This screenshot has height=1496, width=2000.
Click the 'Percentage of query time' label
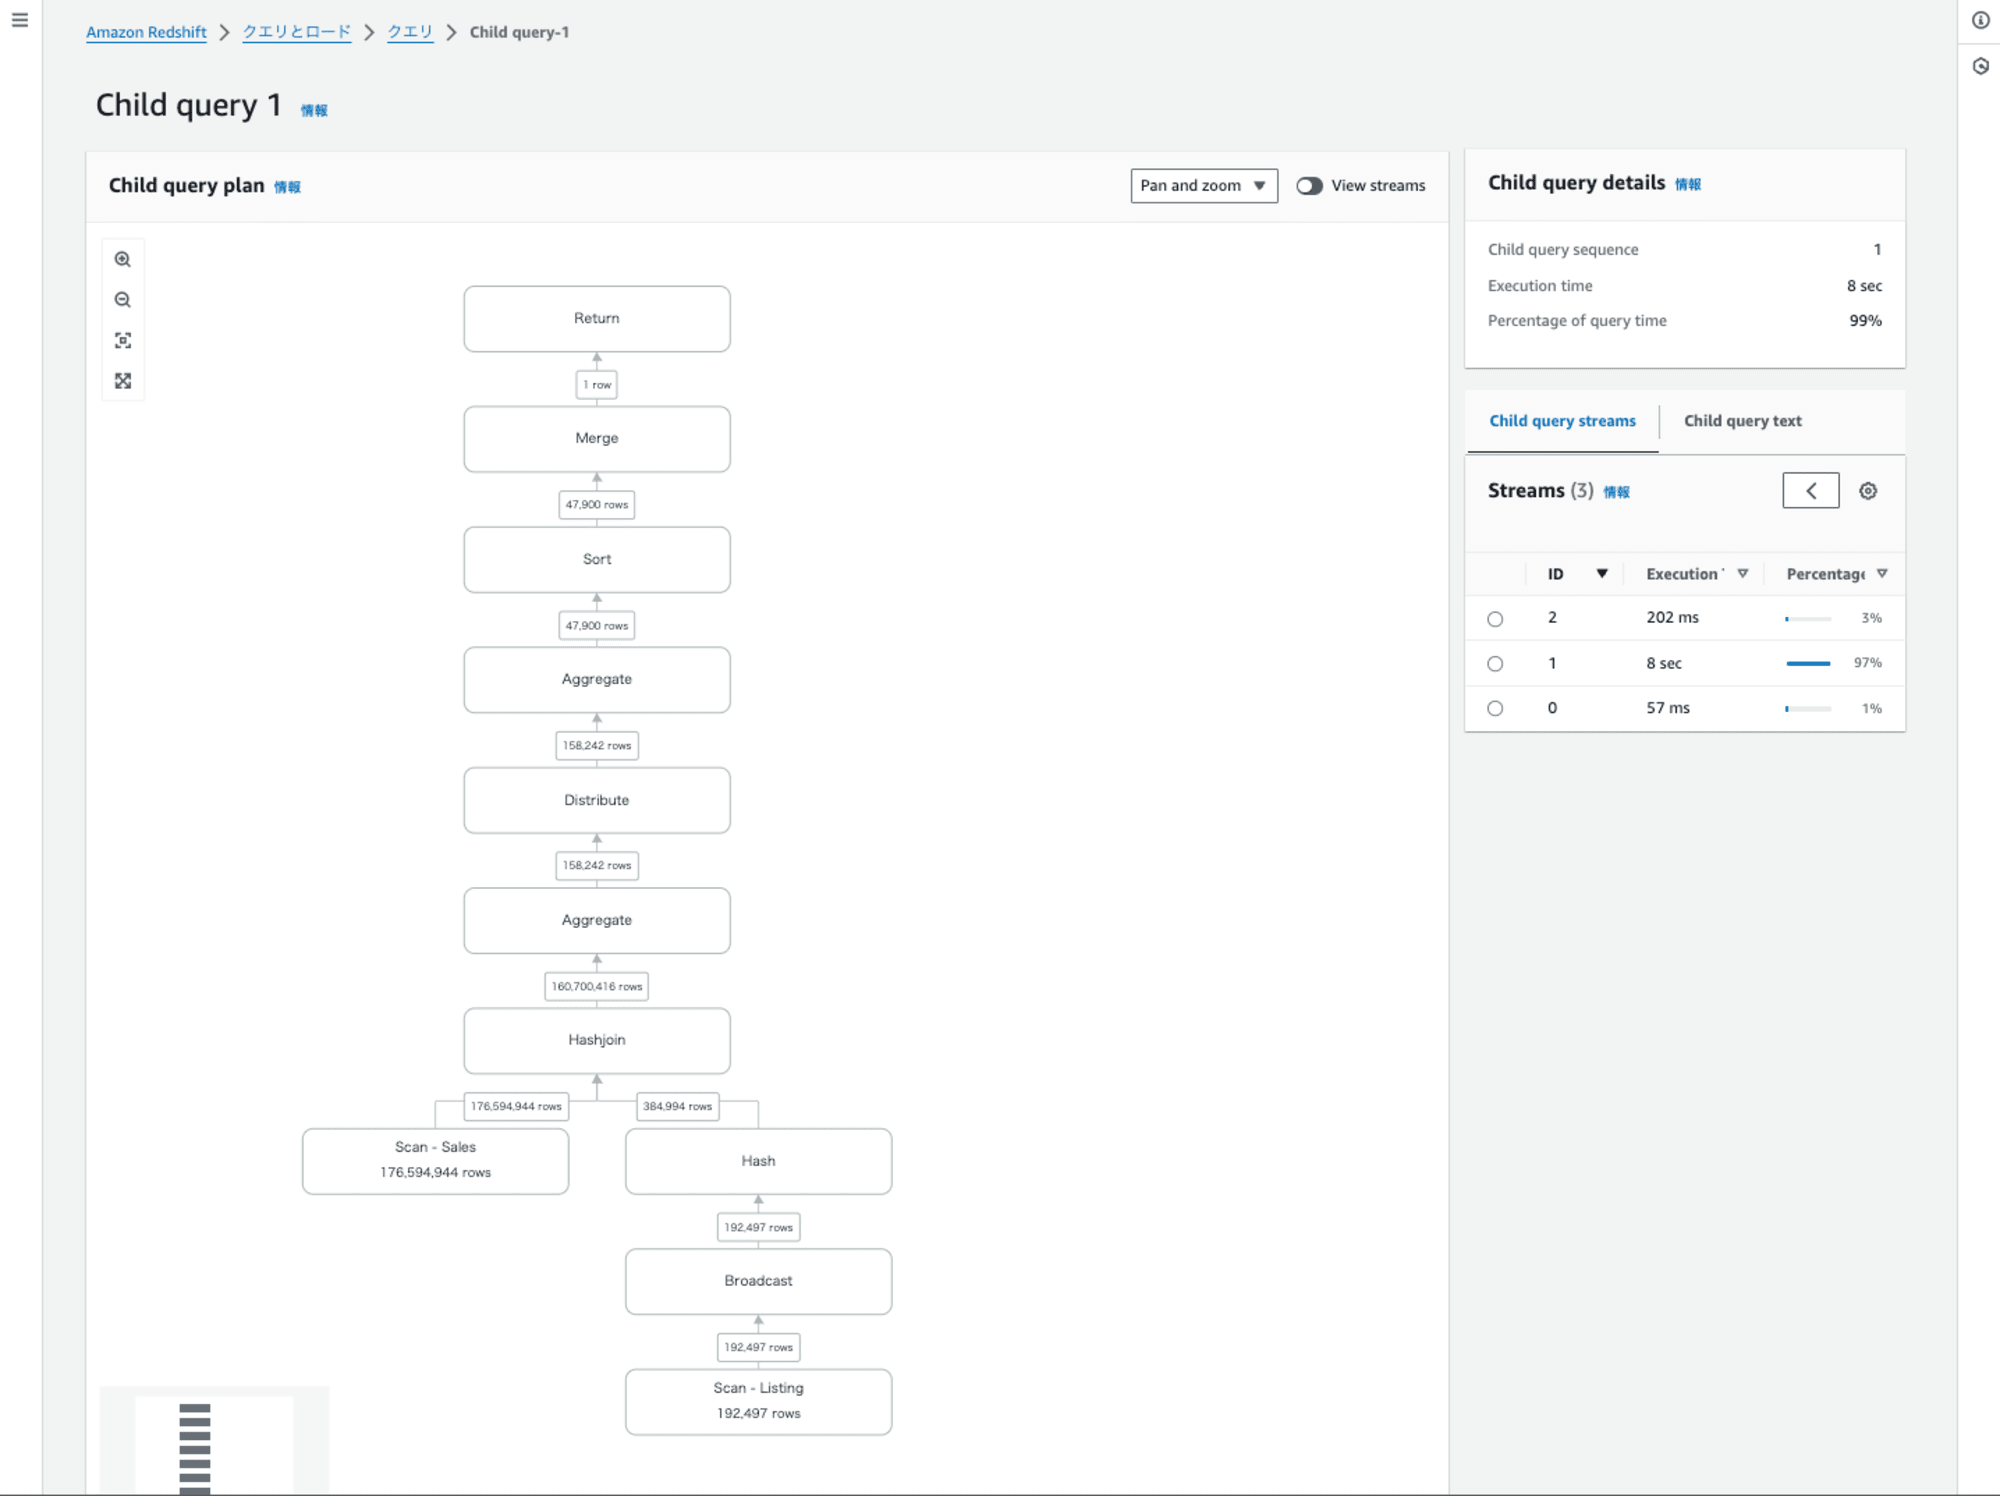[x=1577, y=321]
